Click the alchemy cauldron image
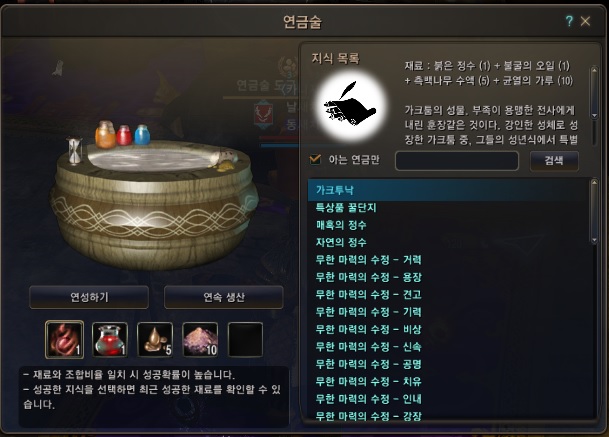Viewport: 609px width, 437px height. tap(154, 197)
